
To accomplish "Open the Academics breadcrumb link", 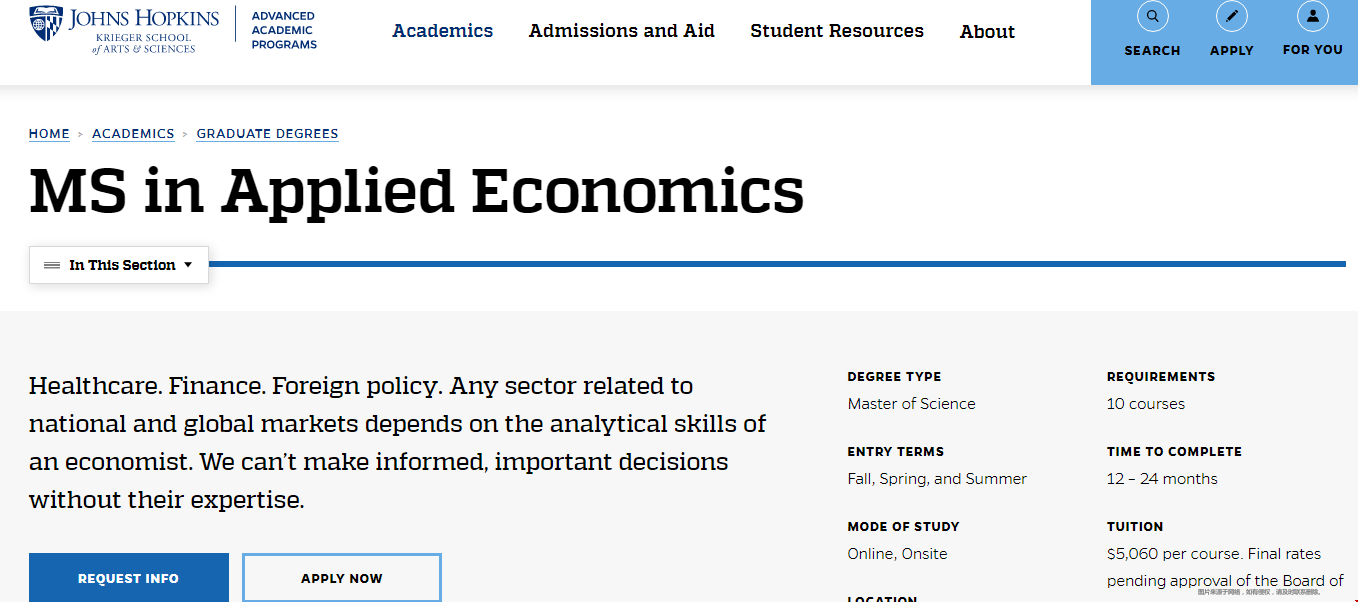I will point(133,134).
